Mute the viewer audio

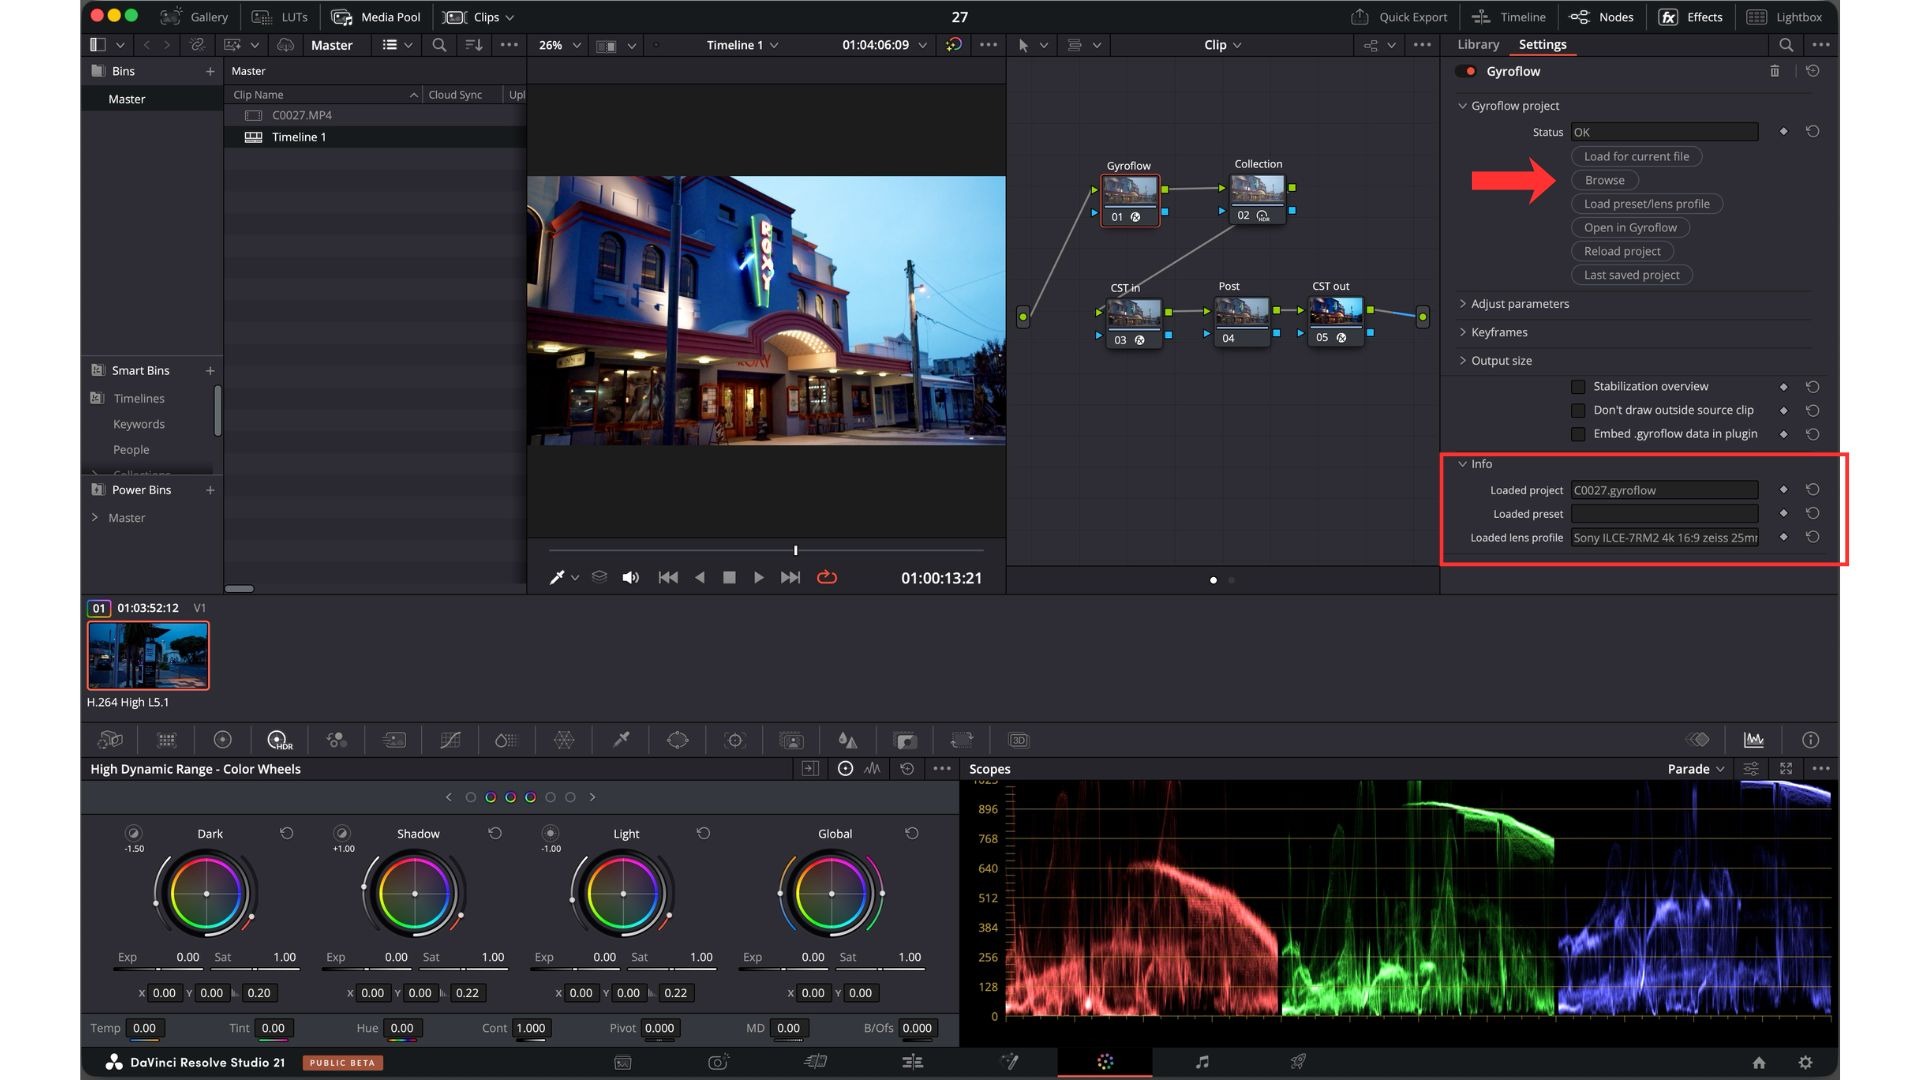click(x=631, y=578)
